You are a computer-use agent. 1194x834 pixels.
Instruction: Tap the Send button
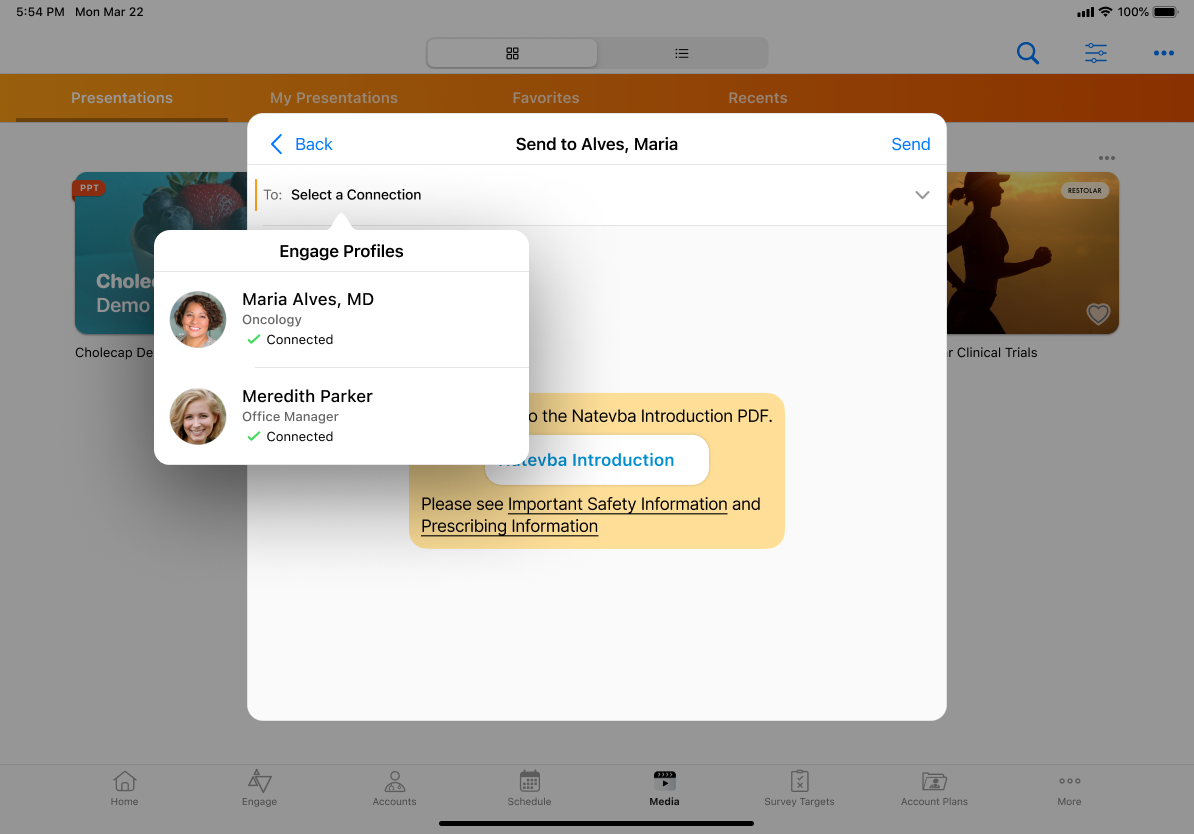(910, 144)
